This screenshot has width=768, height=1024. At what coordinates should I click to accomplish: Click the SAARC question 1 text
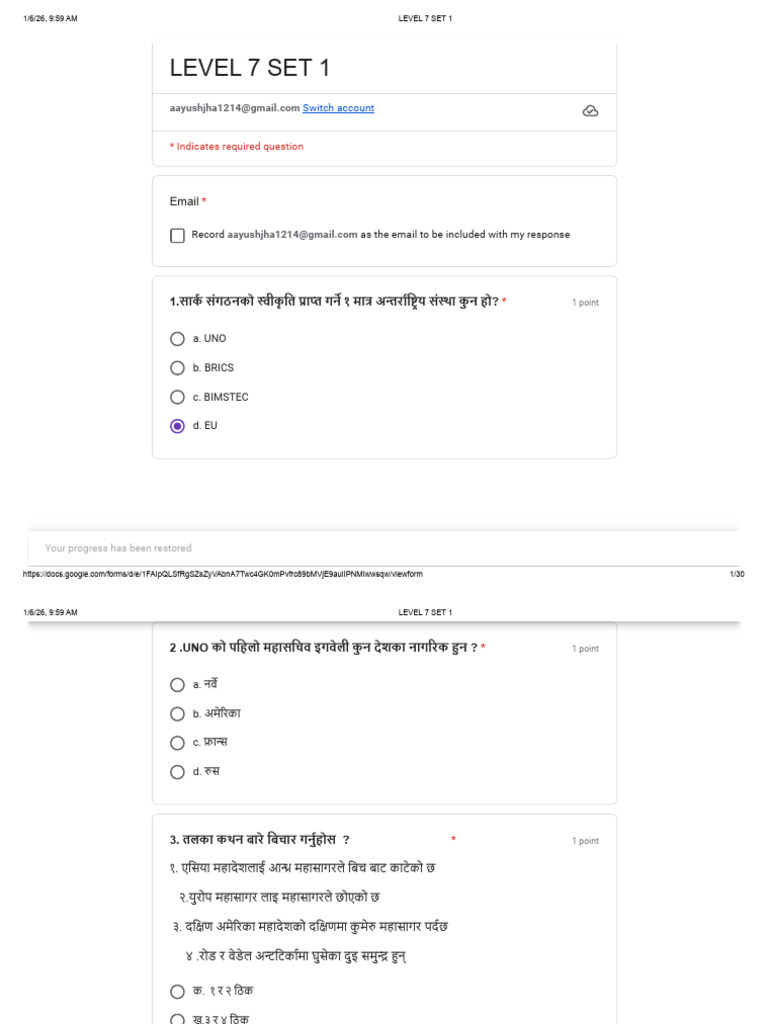coord(334,302)
